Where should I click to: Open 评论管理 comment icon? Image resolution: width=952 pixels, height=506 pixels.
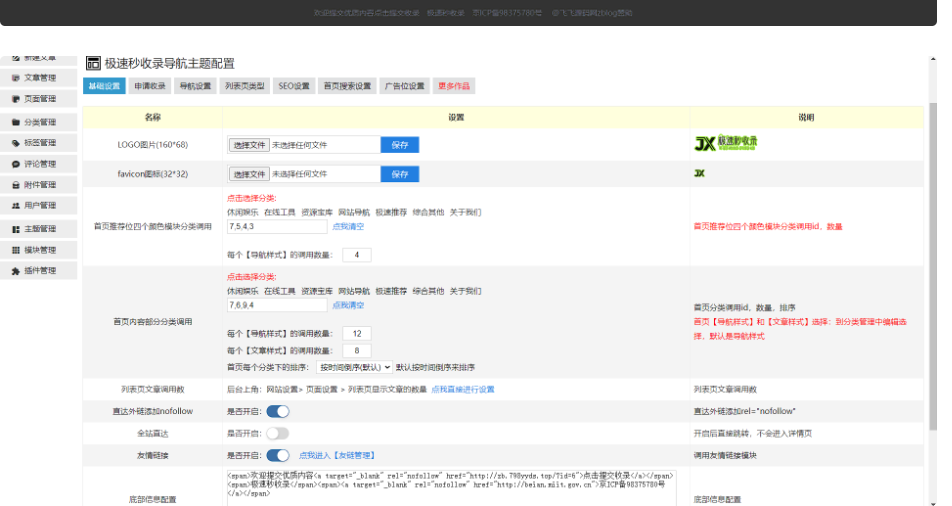click(16, 164)
